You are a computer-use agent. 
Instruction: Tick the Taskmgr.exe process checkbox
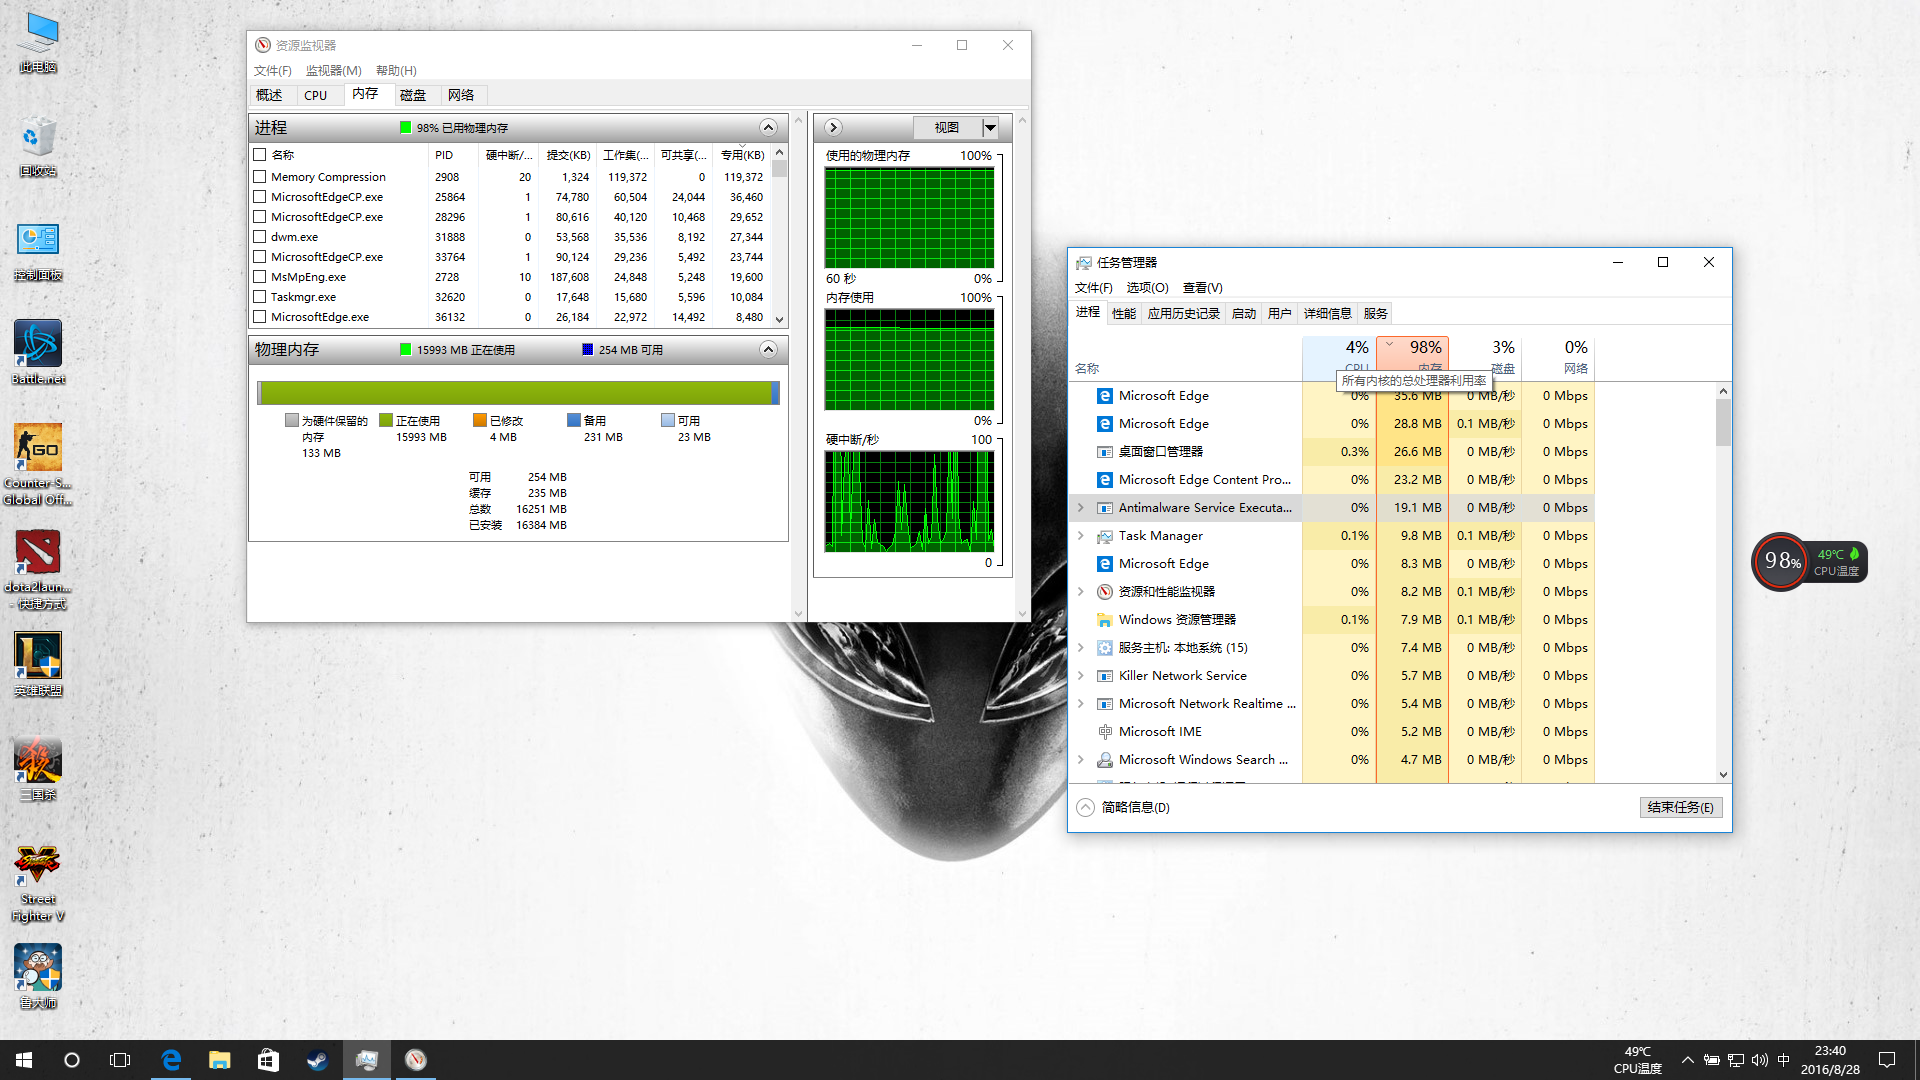[x=260, y=297]
